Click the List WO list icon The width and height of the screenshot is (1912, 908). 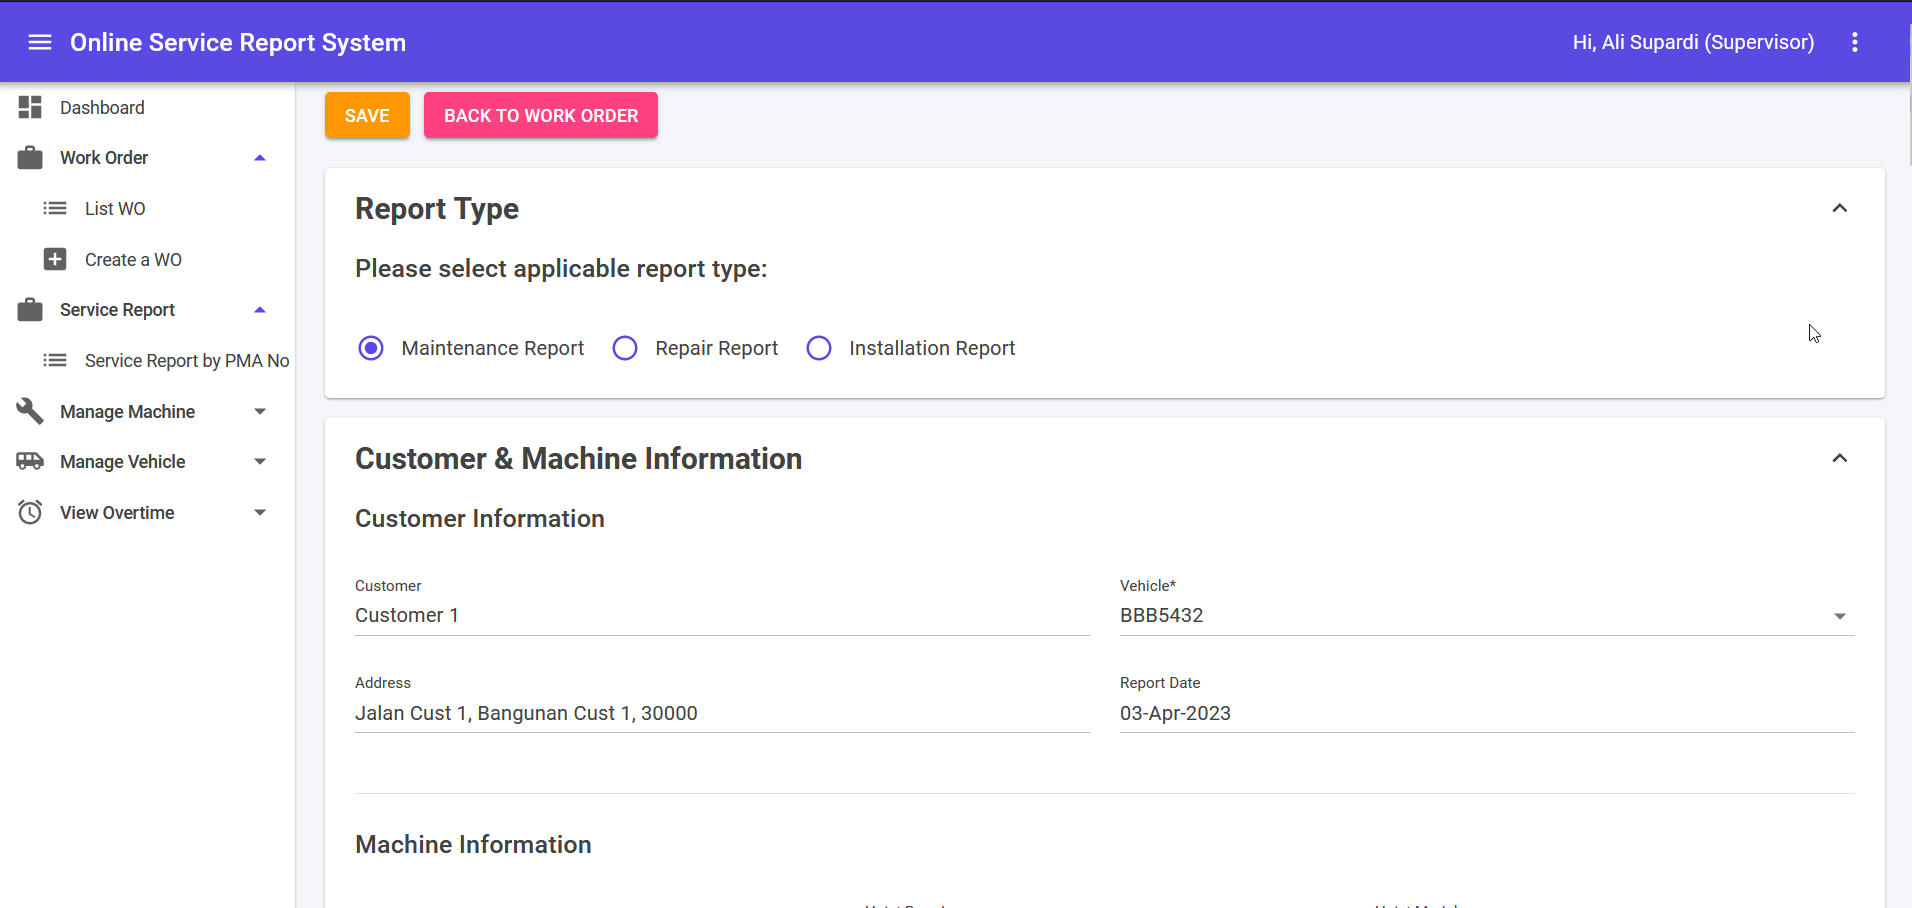click(x=55, y=208)
